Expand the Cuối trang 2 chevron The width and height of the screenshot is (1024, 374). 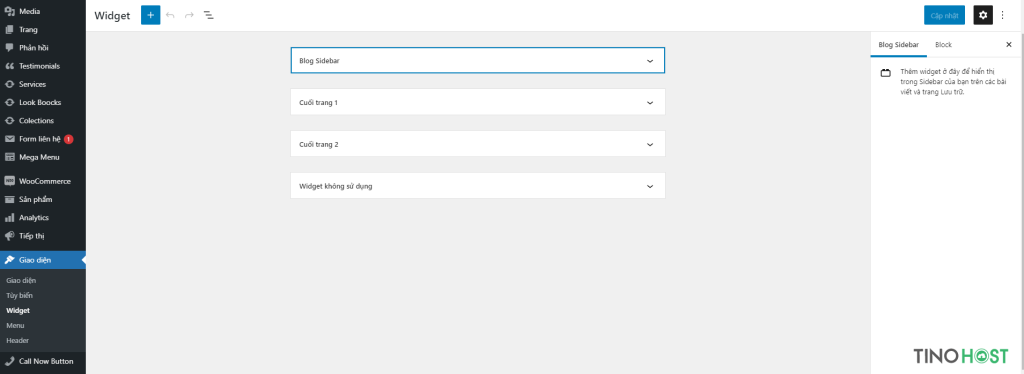[x=650, y=144]
